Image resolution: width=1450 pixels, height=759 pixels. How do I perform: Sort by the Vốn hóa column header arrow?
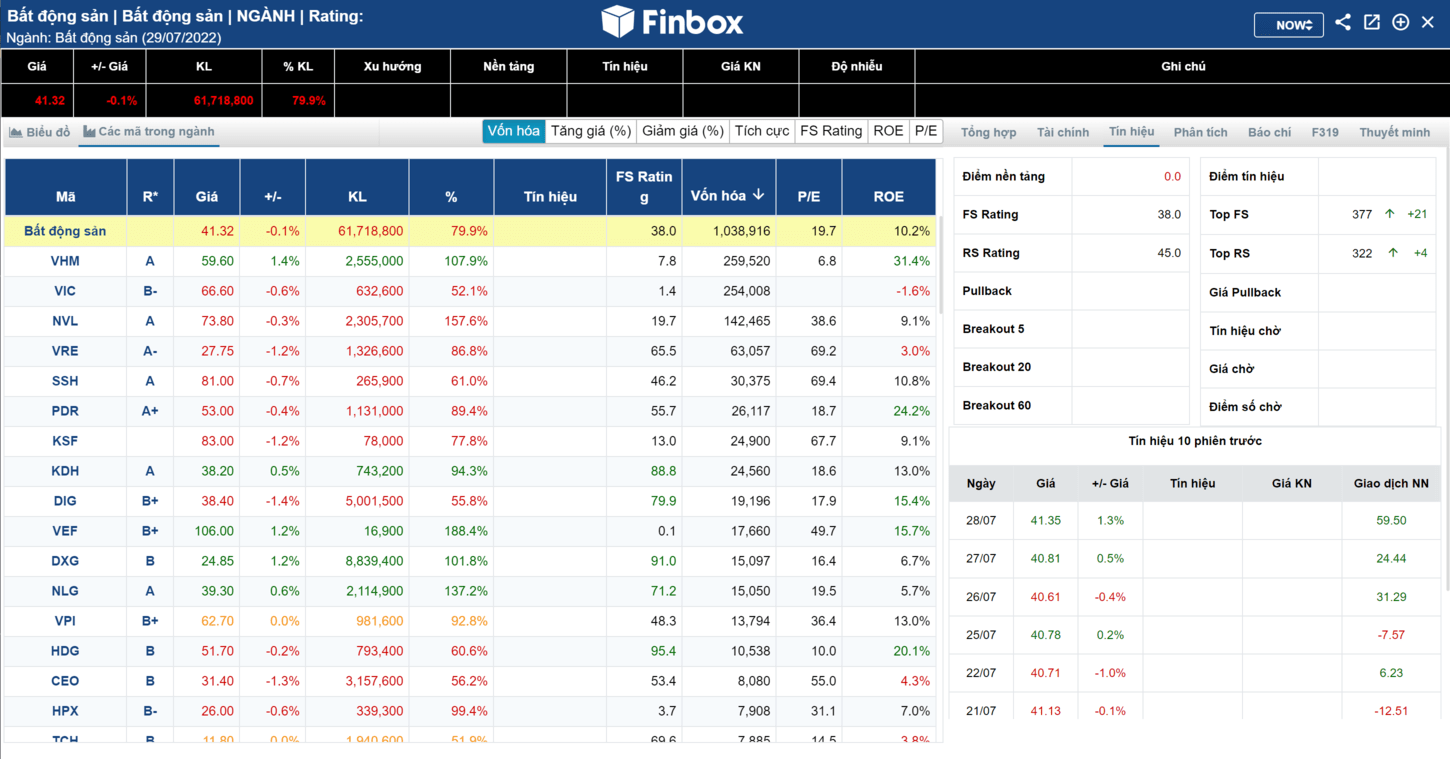point(759,195)
